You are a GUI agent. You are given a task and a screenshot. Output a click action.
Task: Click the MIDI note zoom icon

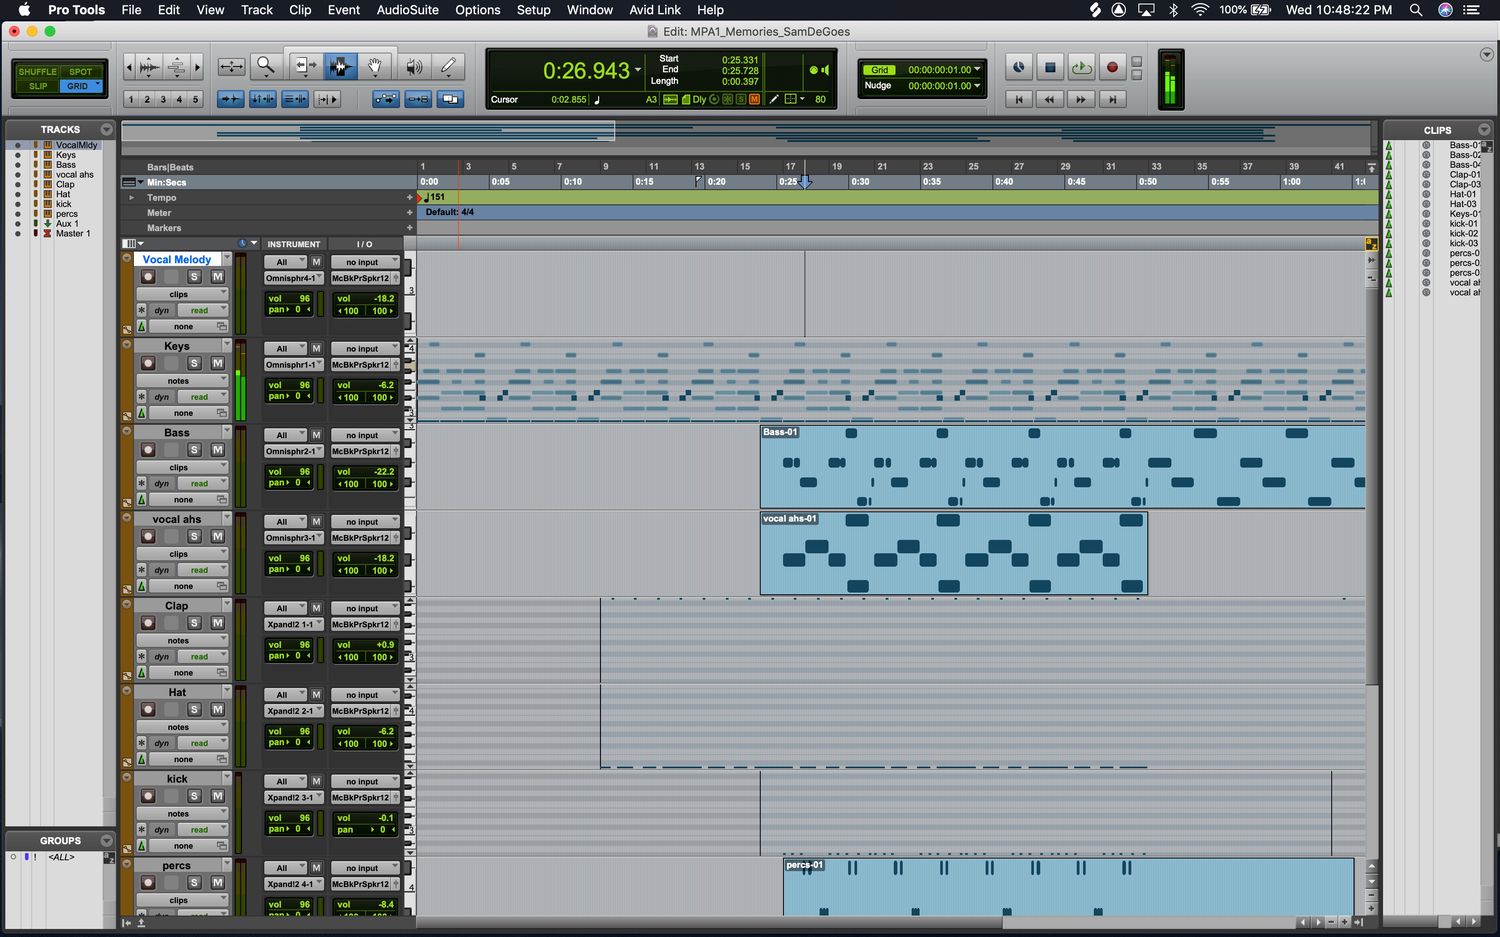click(176, 67)
